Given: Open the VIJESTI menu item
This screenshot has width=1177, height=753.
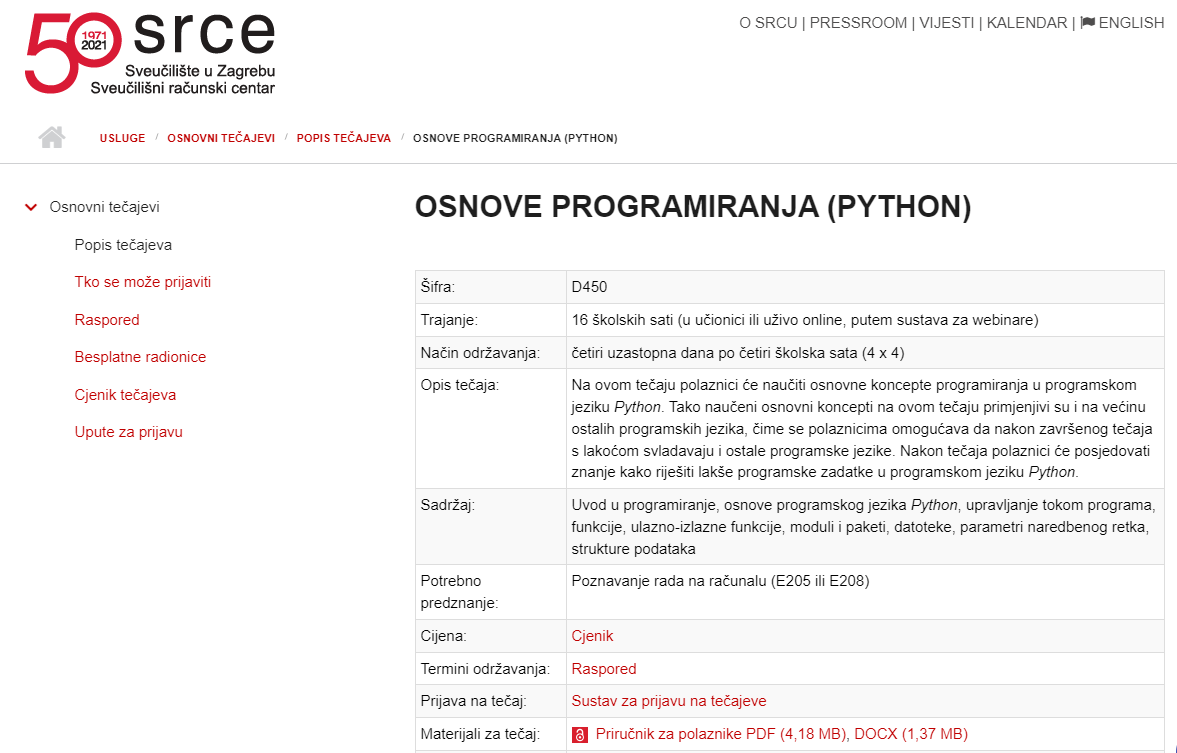Looking at the screenshot, I should tap(946, 23).
